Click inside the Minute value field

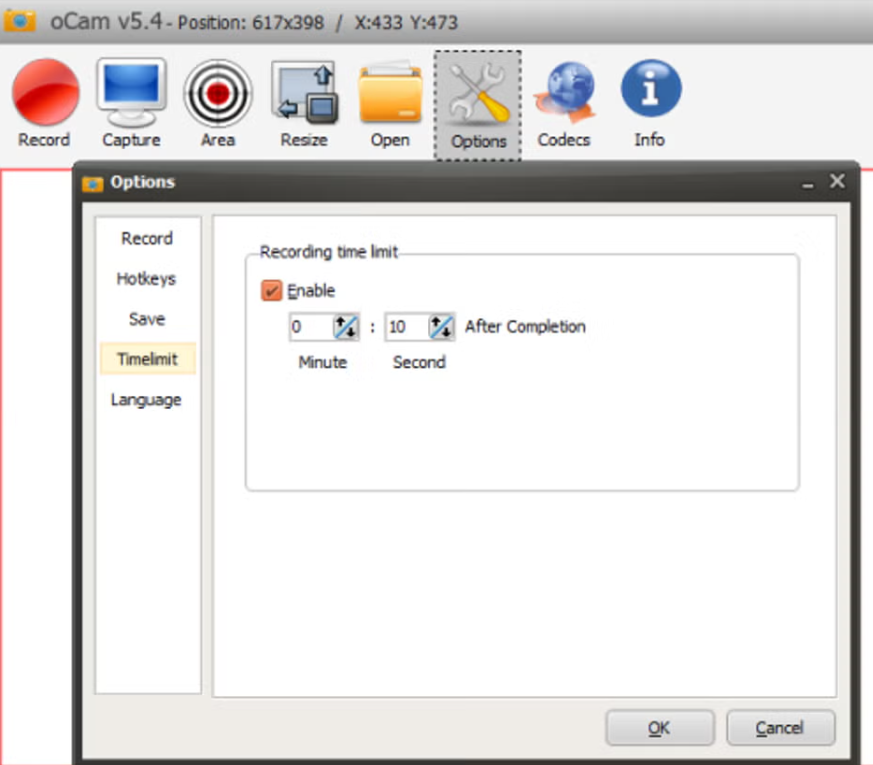[311, 327]
